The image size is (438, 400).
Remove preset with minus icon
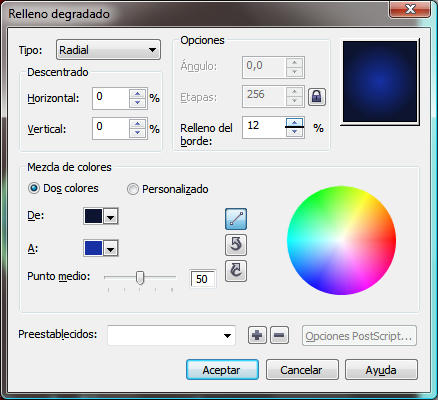pyautogui.click(x=279, y=335)
